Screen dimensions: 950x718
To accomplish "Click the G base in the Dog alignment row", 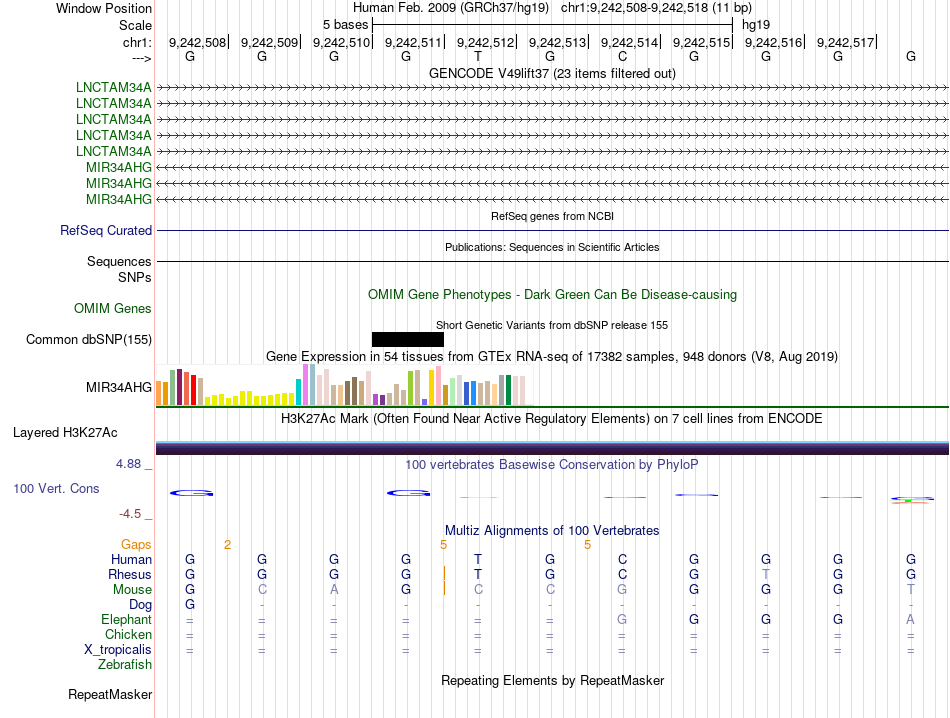I will pyautogui.click(x=190, y=605).
